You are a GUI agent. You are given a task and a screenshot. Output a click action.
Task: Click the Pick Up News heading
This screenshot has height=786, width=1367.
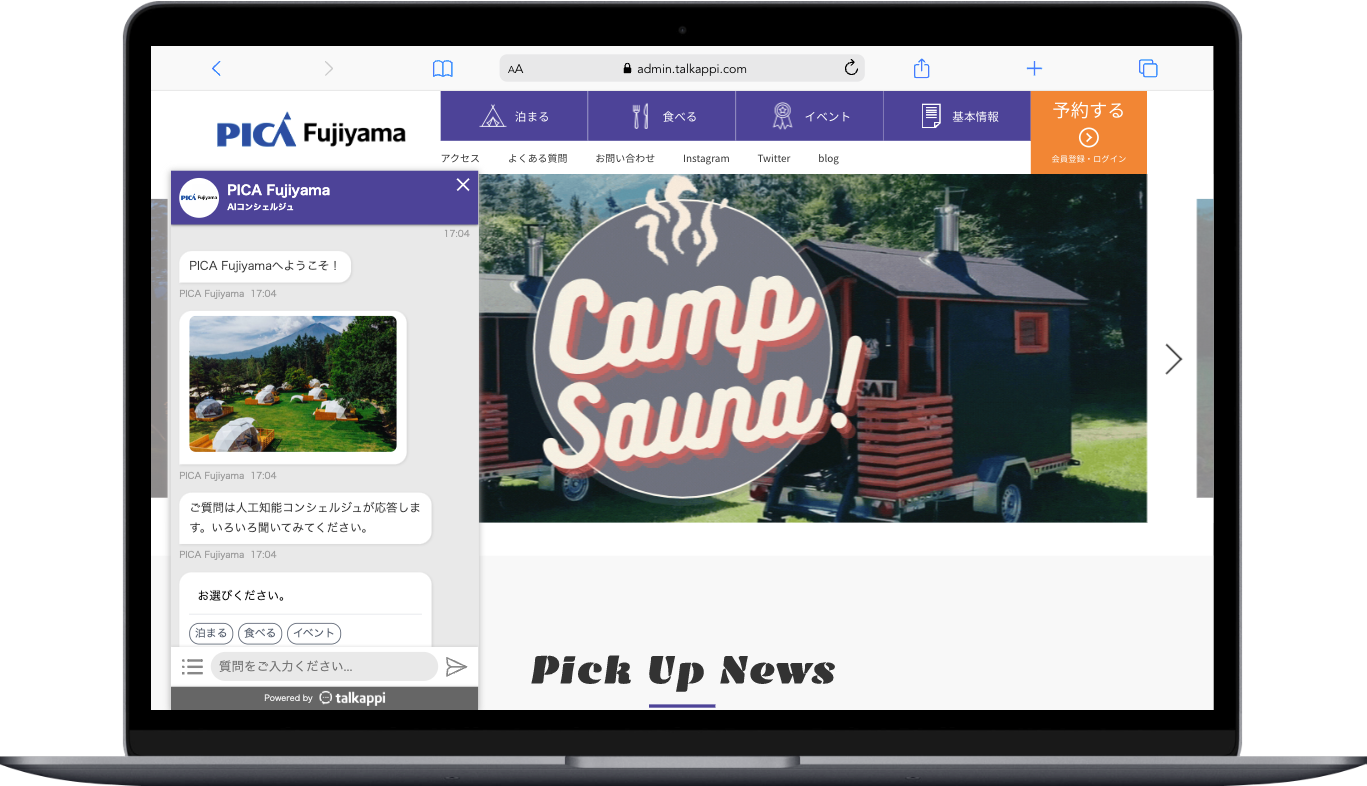[x=683, y=670]
